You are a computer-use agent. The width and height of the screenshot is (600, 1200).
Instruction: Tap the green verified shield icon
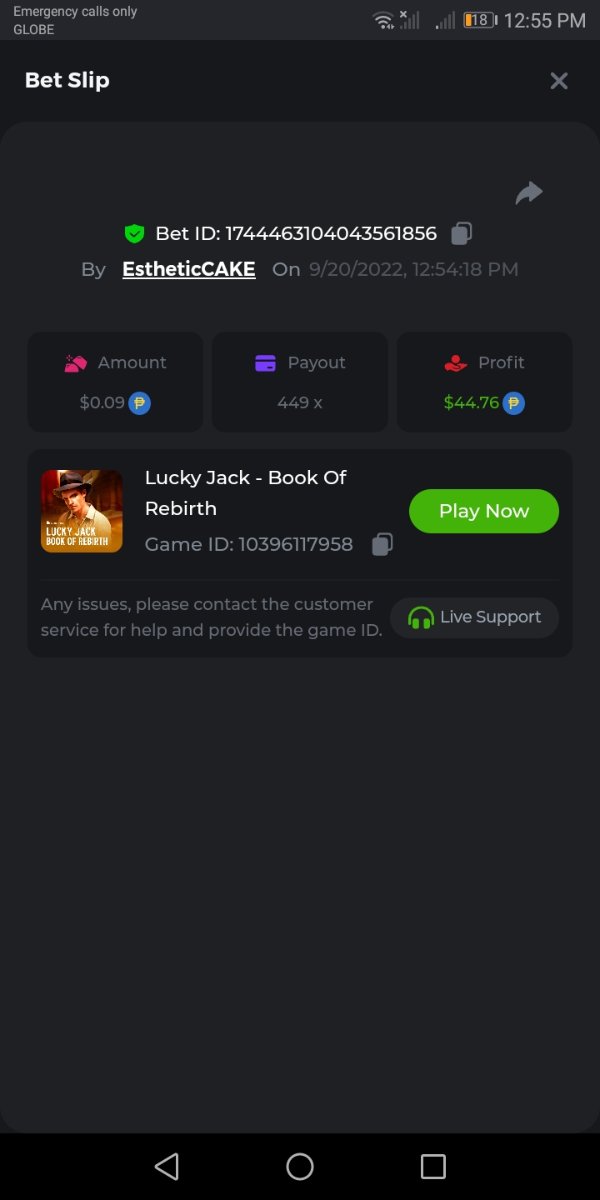pyautogui.click(x=134, y=234)
